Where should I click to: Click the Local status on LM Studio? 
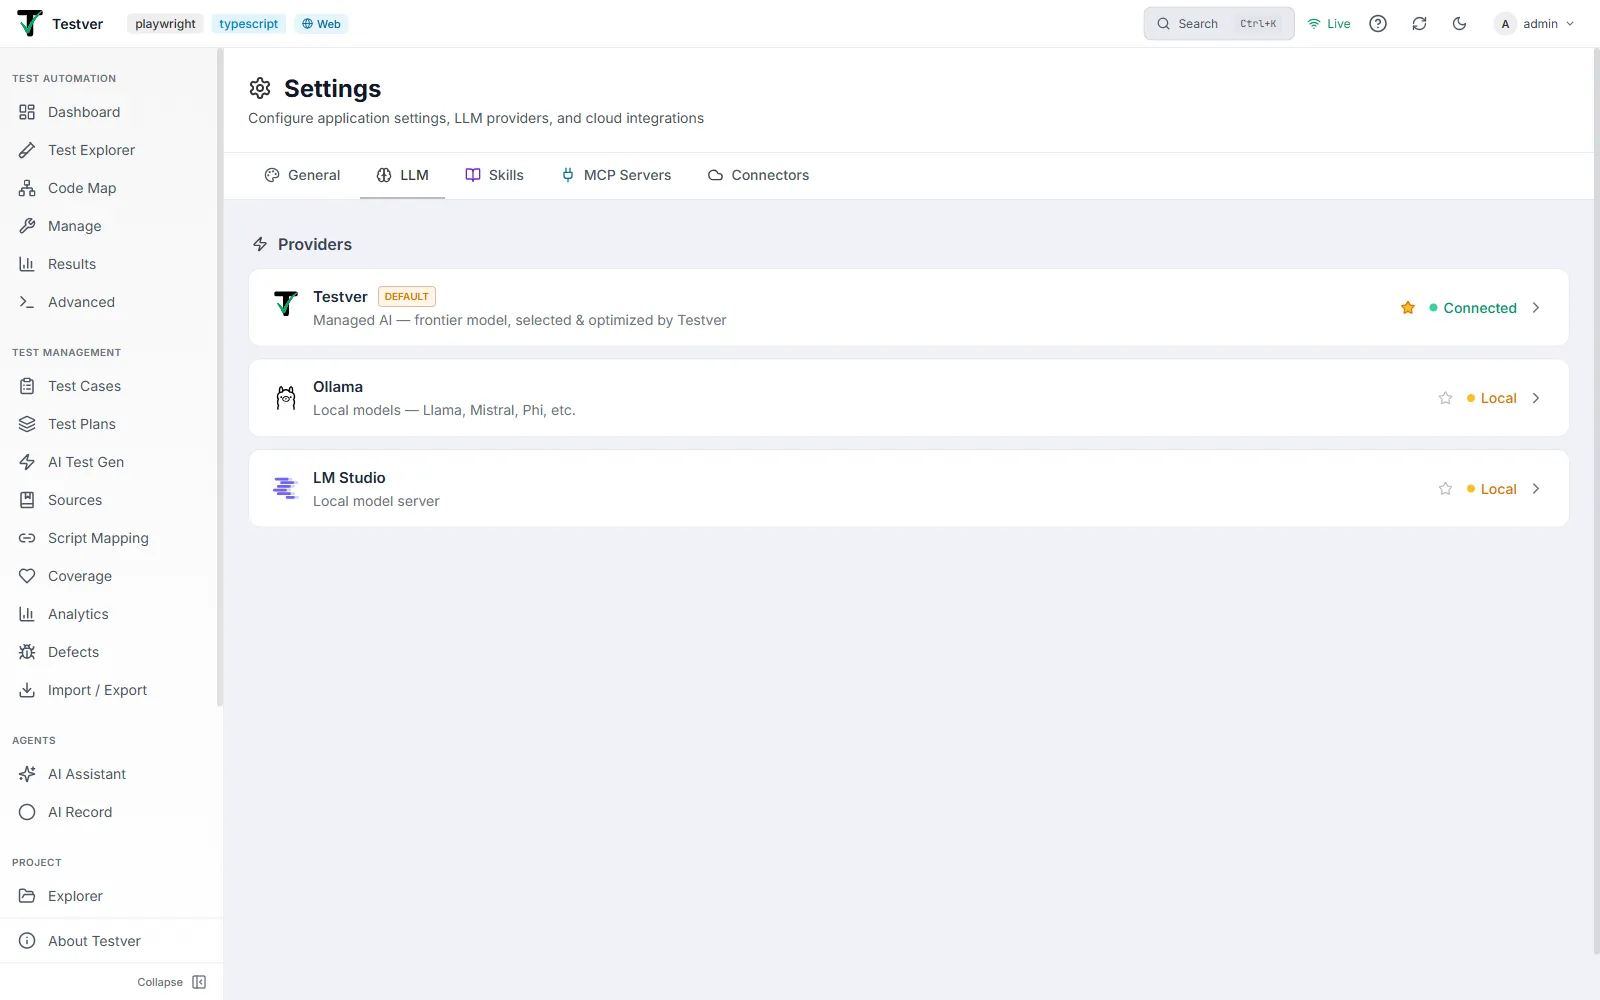click(1492, 489)
